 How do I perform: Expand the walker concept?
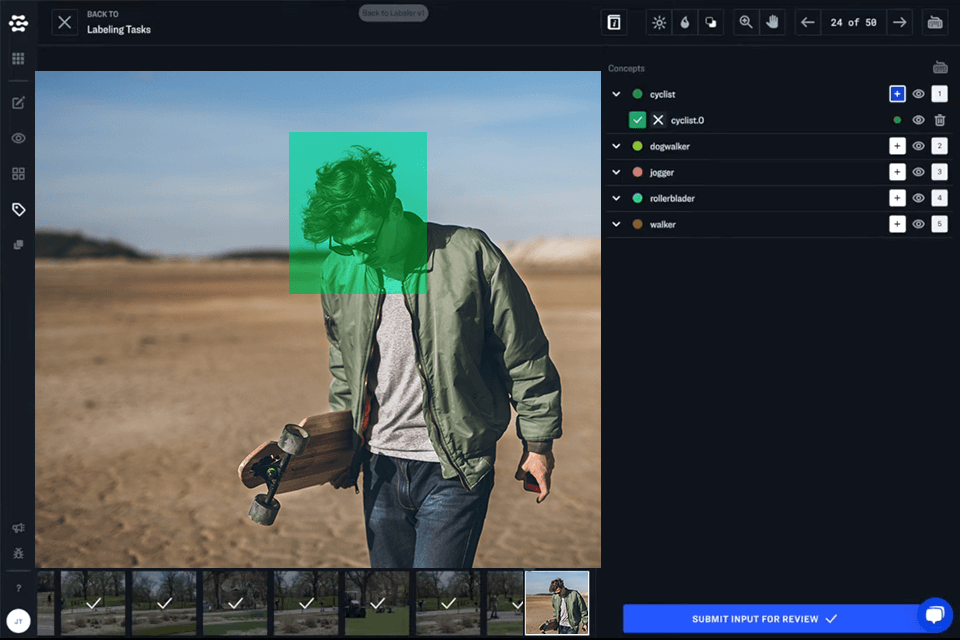coord(616,224)
